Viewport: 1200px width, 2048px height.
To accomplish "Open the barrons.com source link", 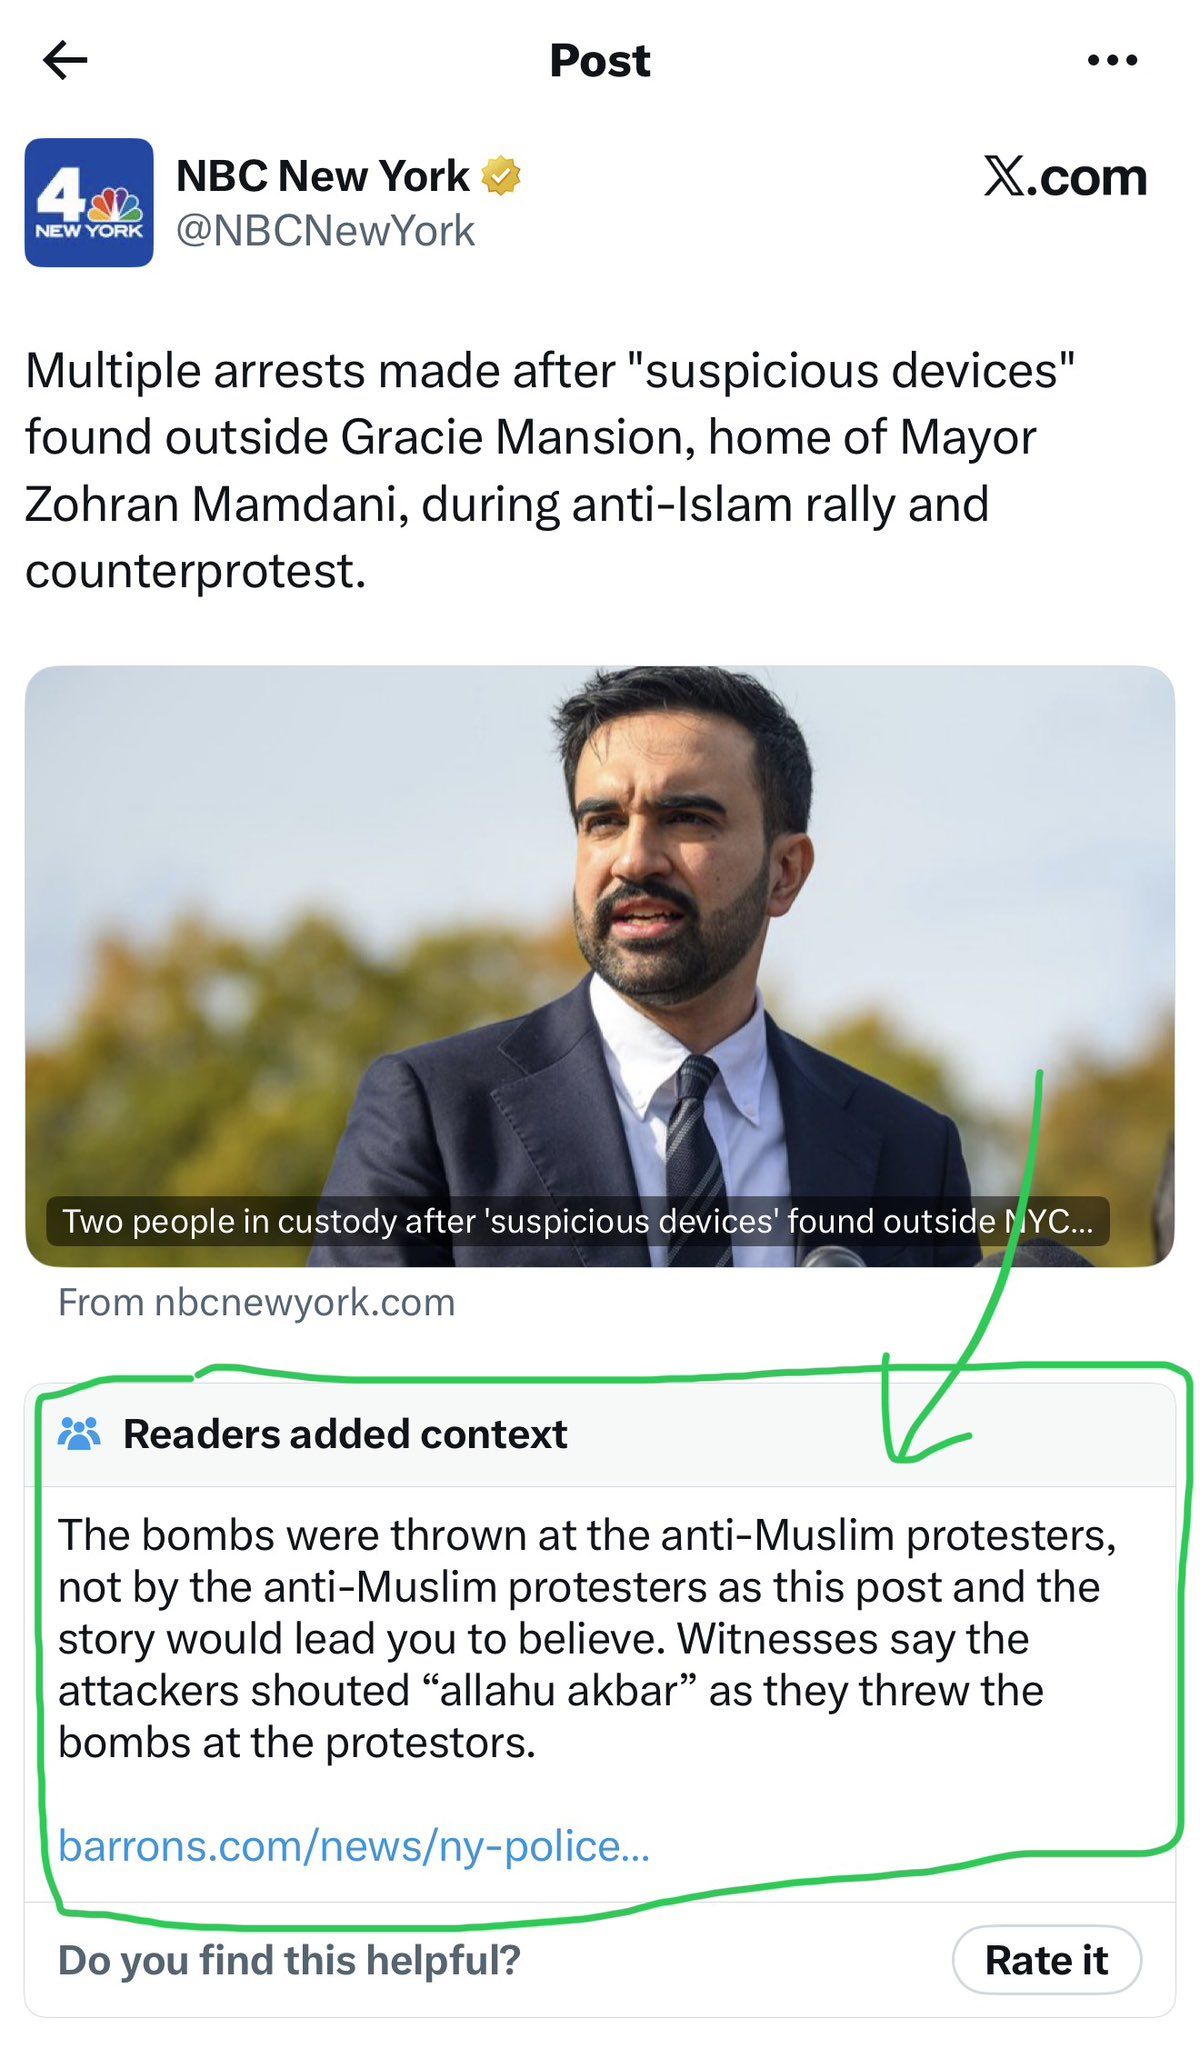I will click(x=354, y=1846).
